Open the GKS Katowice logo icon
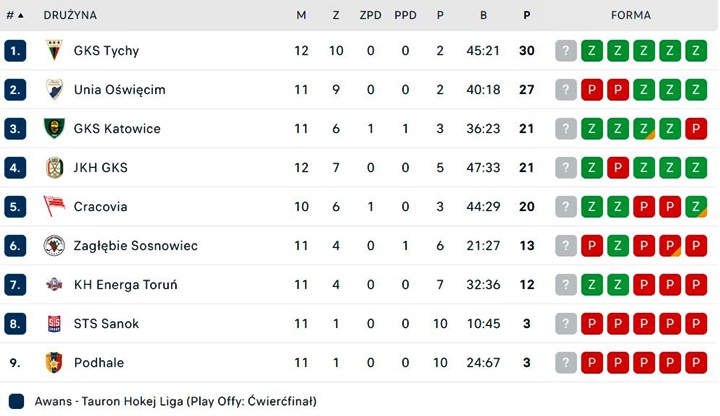The height and width of the screenshot is (416, 720). [54, 129]
